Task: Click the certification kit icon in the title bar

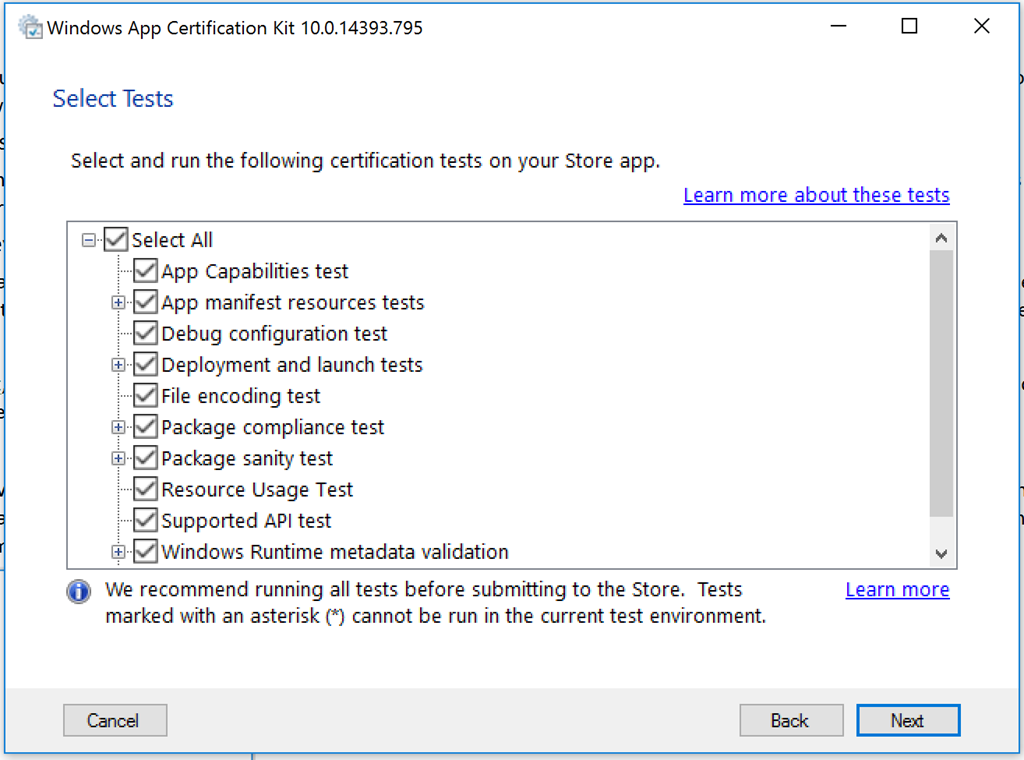Action: (x=29, y=26)
